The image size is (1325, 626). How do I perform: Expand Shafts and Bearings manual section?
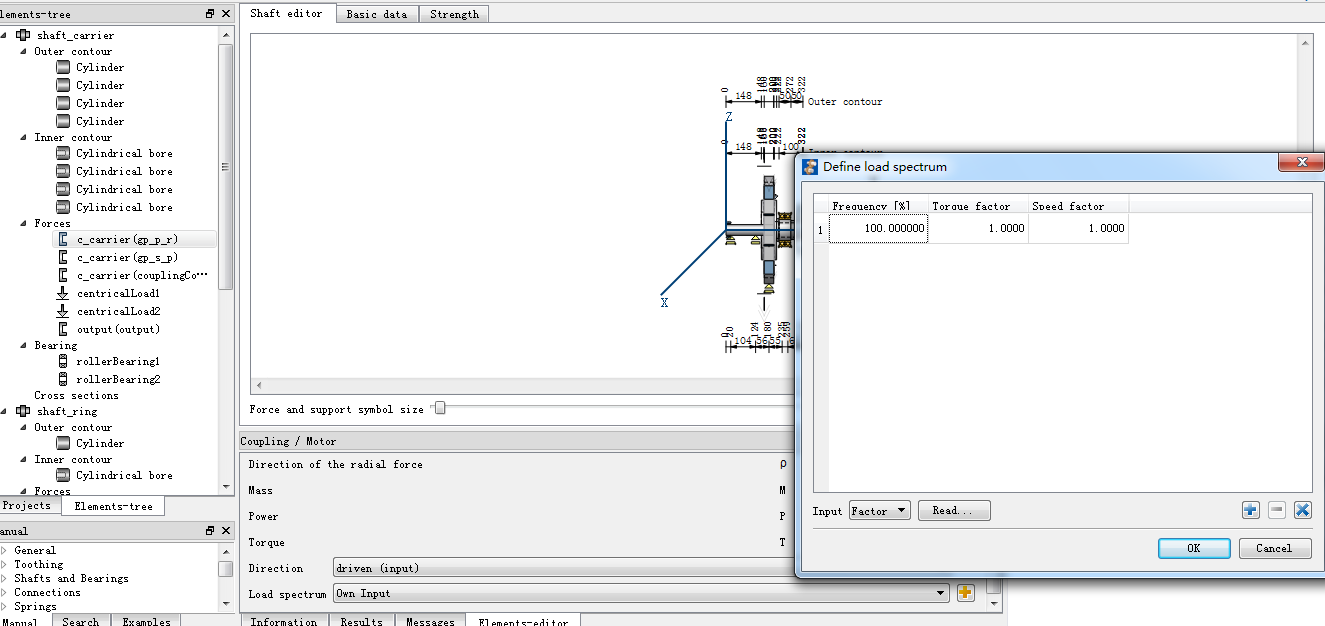(x=4, y=578)
